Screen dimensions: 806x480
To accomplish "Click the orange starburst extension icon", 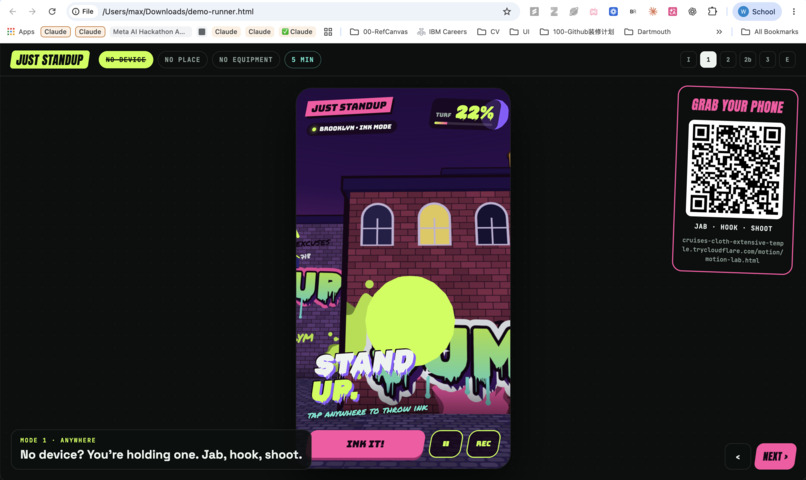I will [653, 11].
